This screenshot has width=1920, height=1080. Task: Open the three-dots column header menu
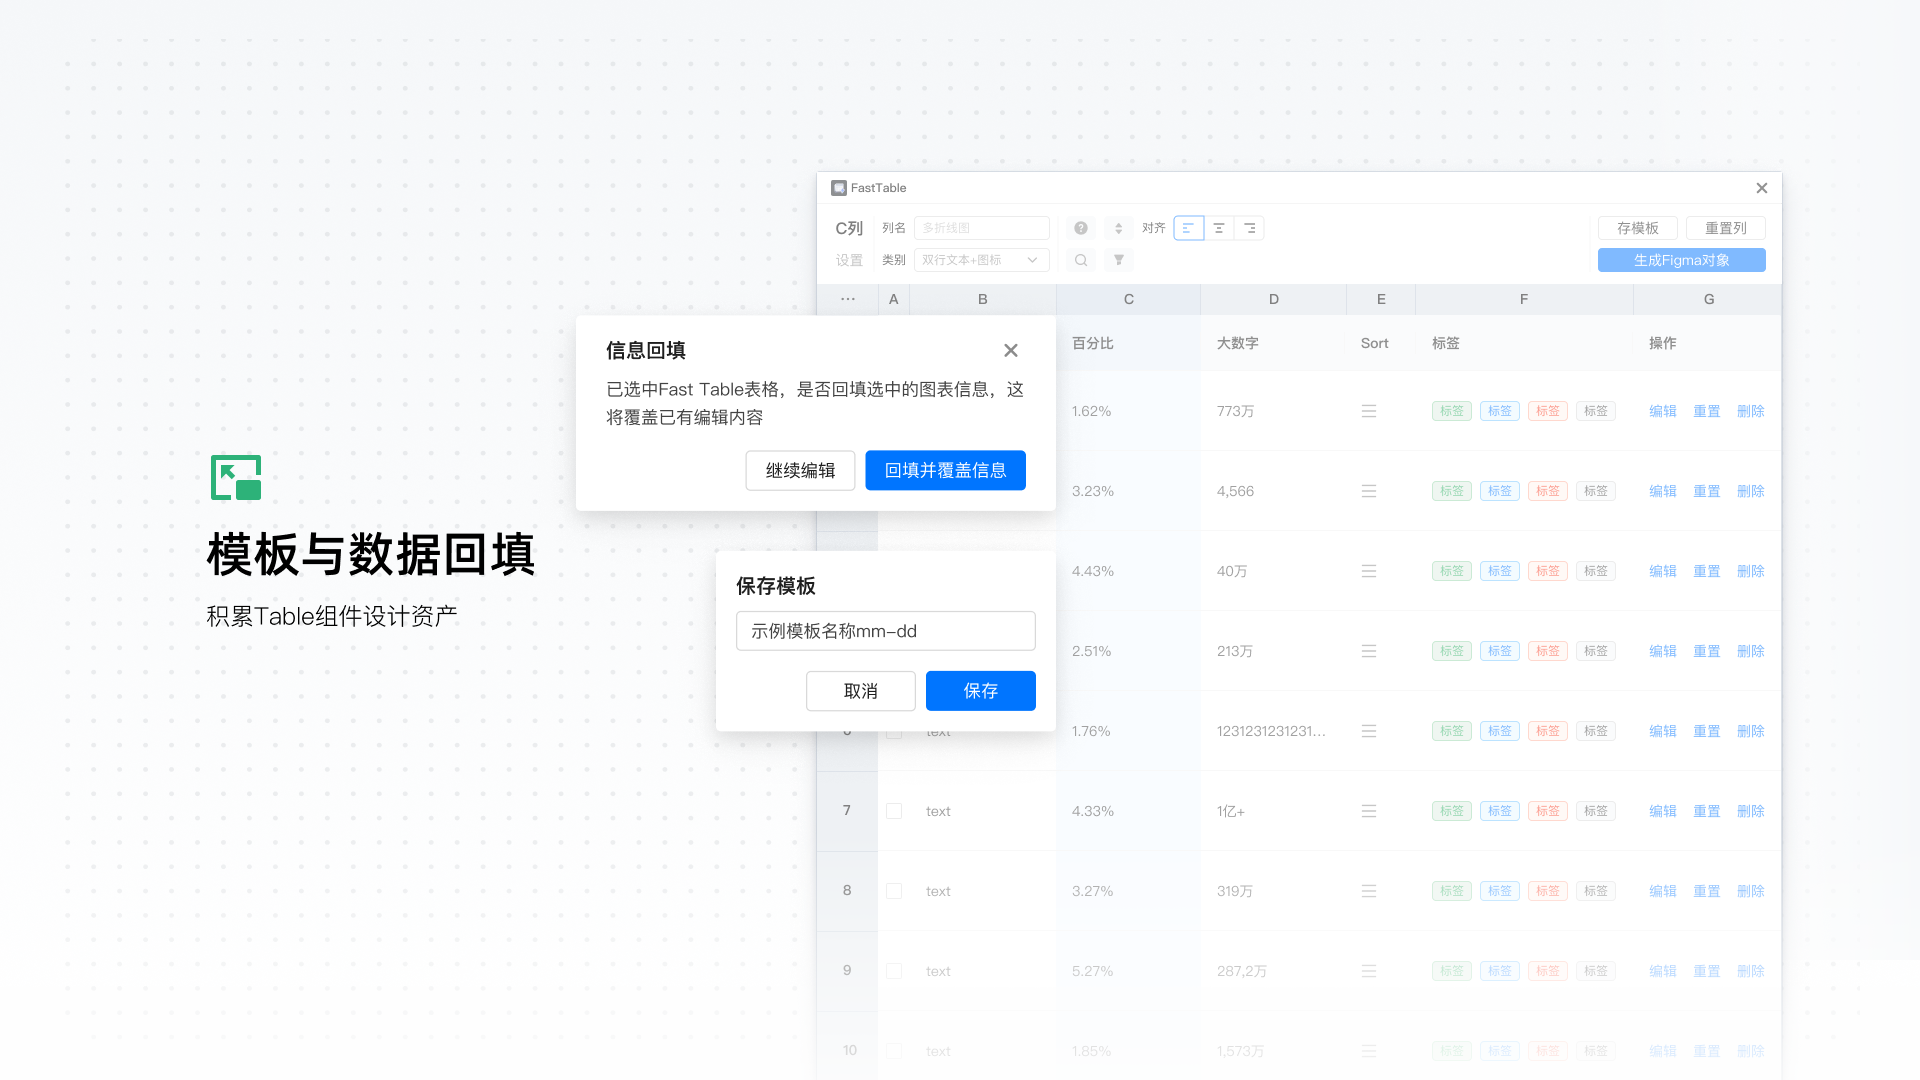(x=848, y=299)
